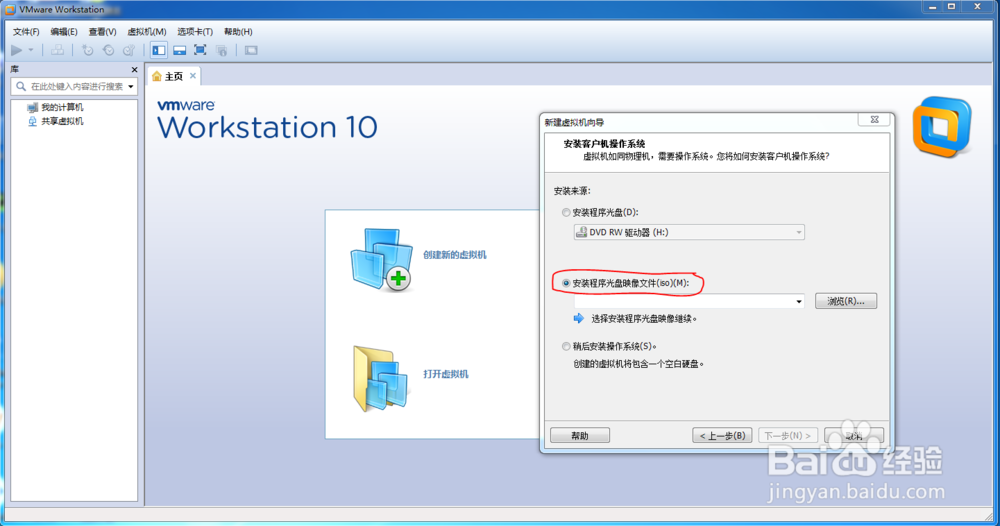Click the Send Ctrl+Alt+Del toolbar icon
Viewport: 1000px width, 526px height.
(57, 50)
